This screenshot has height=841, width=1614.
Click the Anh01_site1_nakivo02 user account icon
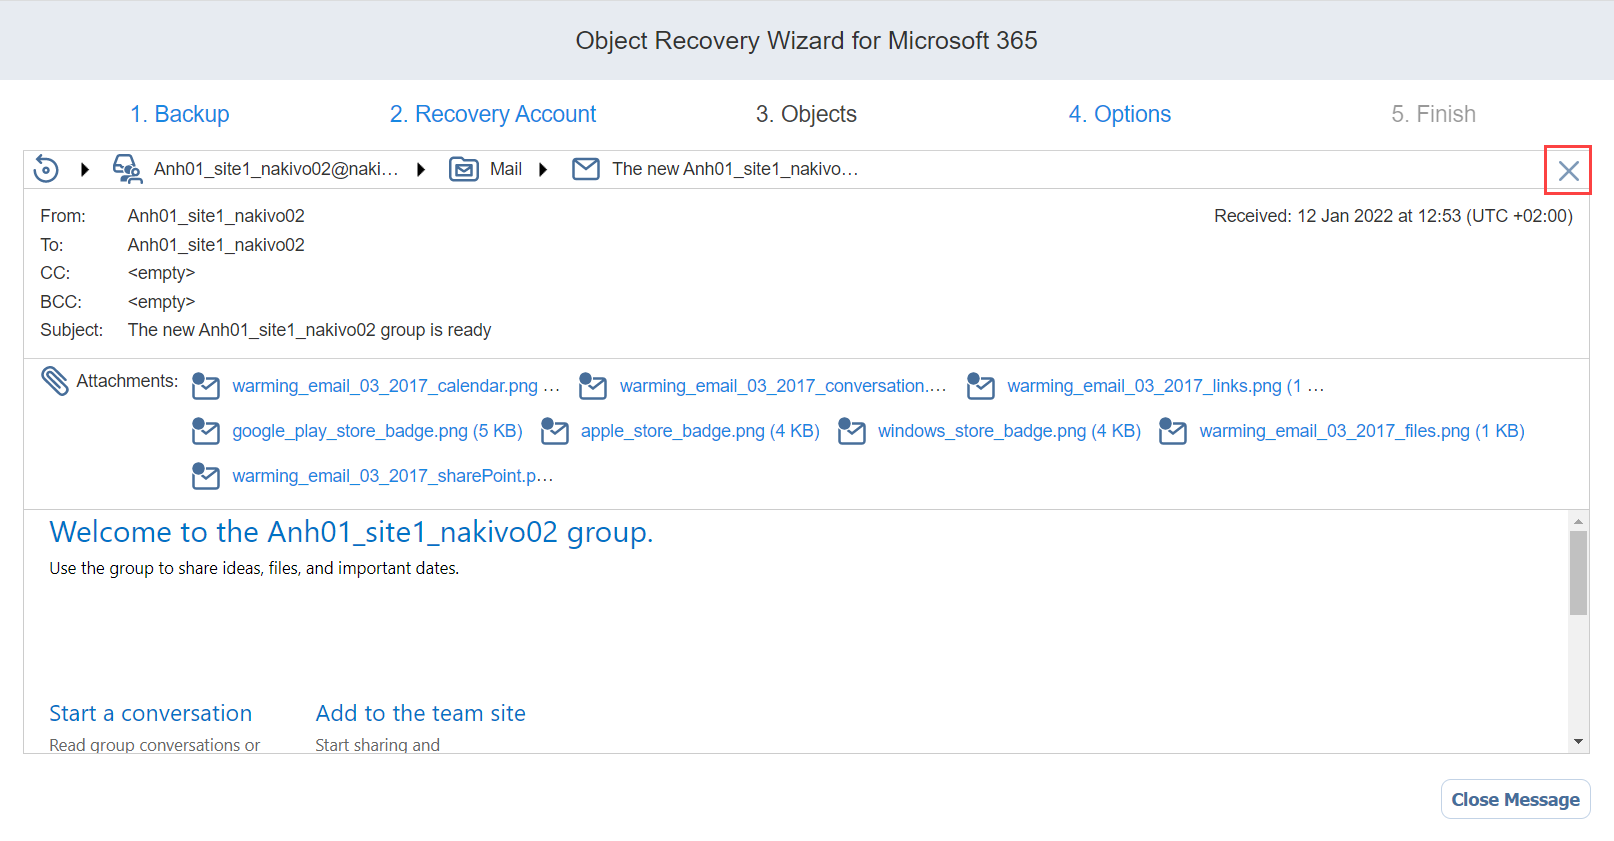click(x=127, y=169)
